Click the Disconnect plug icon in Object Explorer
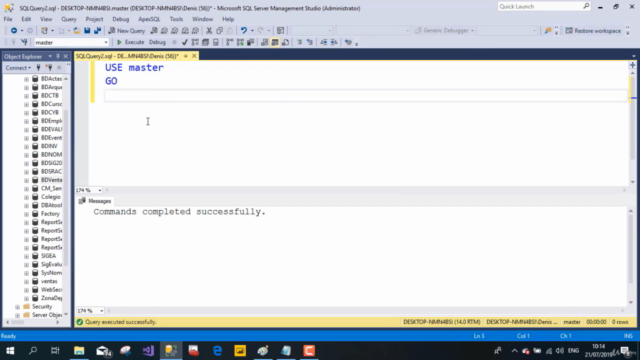Viewport: 640px width, 360px height. 49,68
